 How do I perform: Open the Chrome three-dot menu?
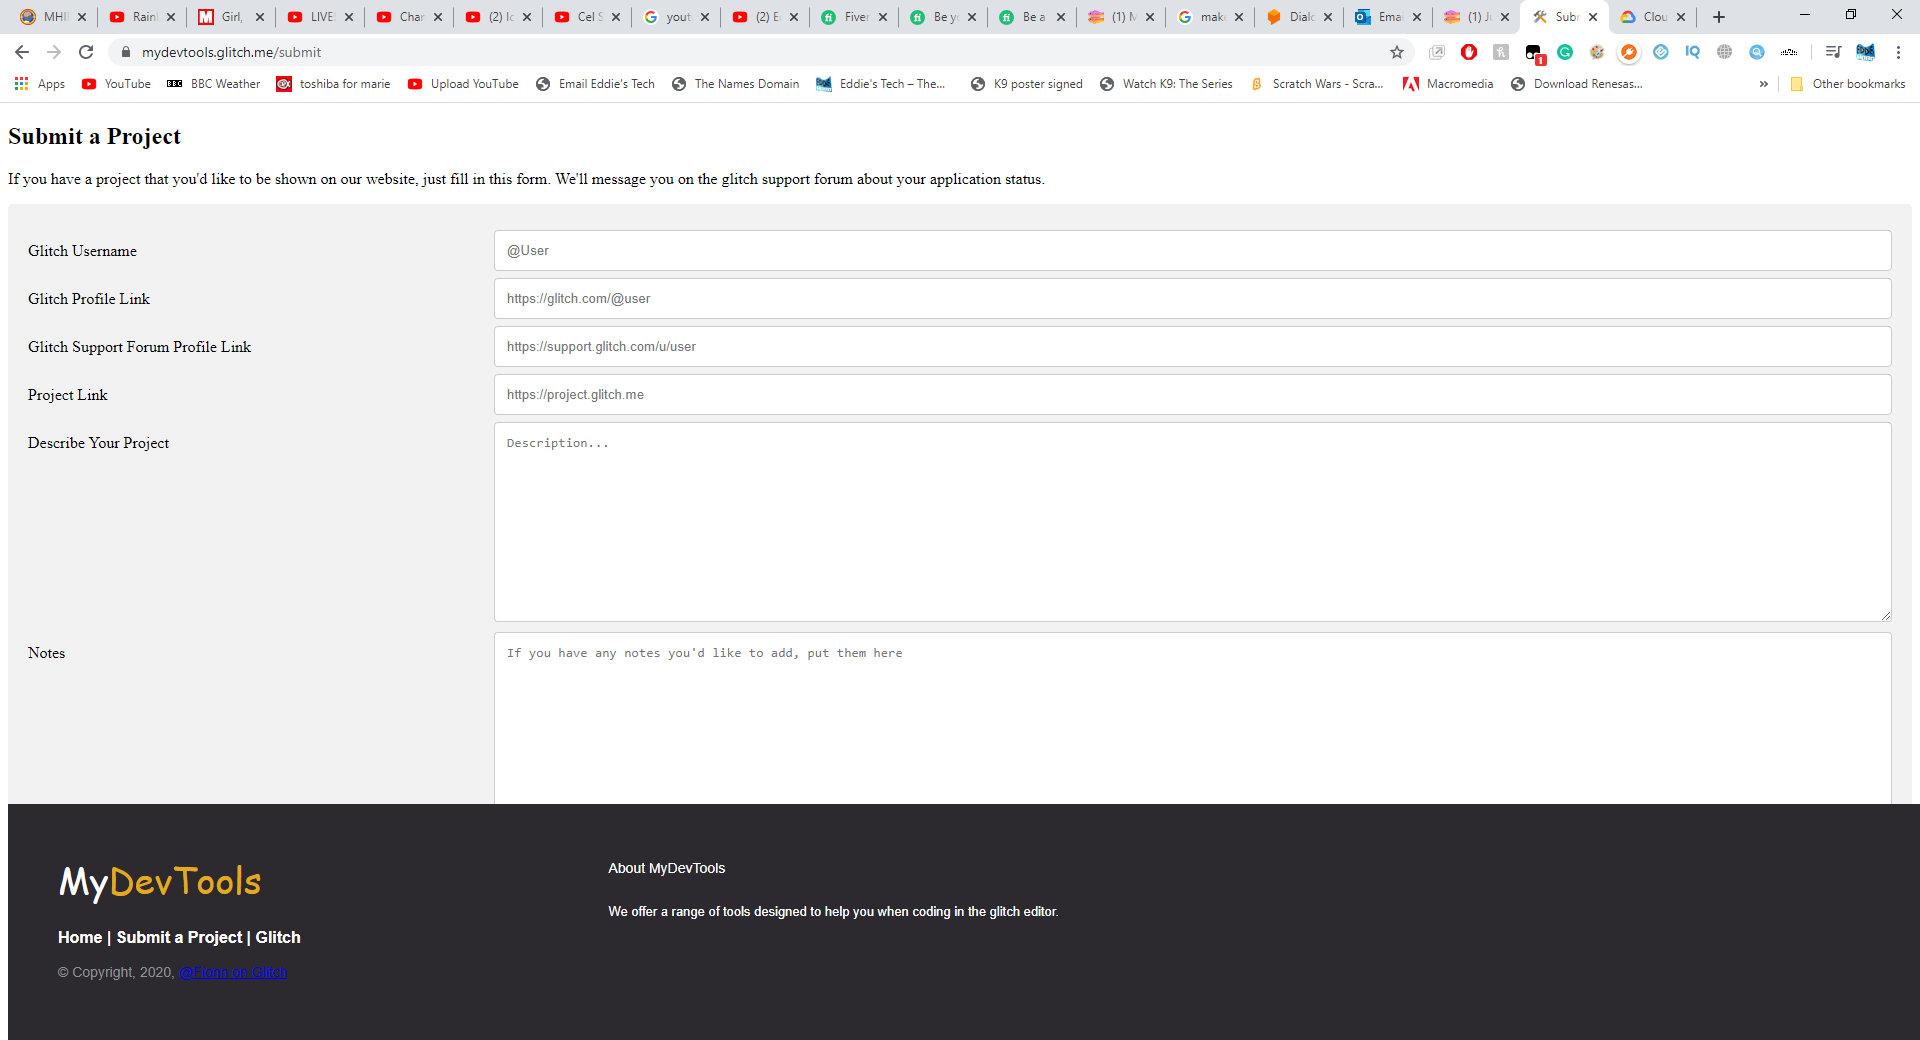pos(1898,52)
